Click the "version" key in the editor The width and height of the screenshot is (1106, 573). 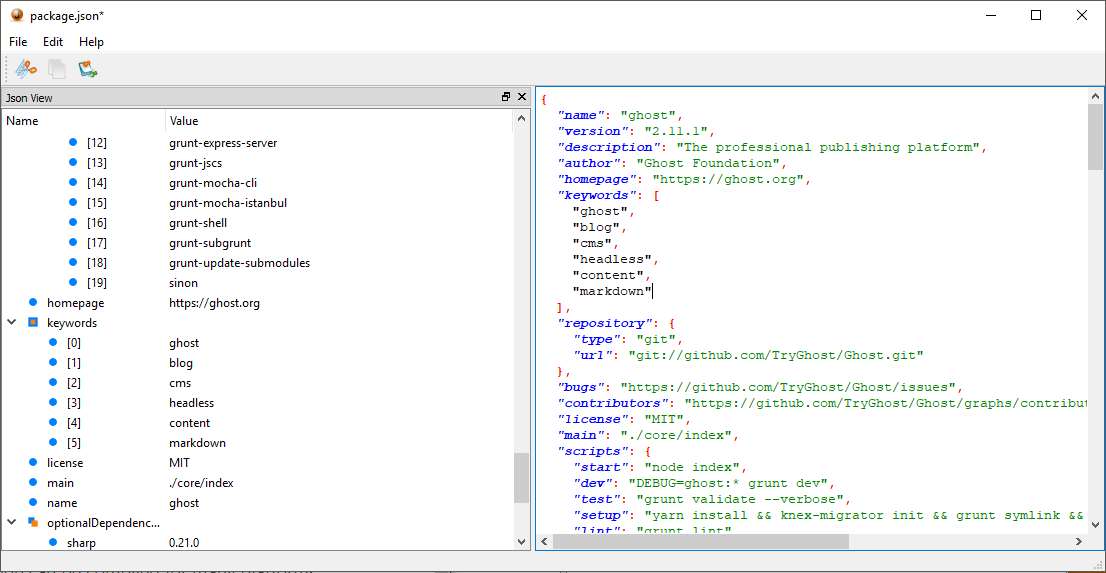click(592, 131)
